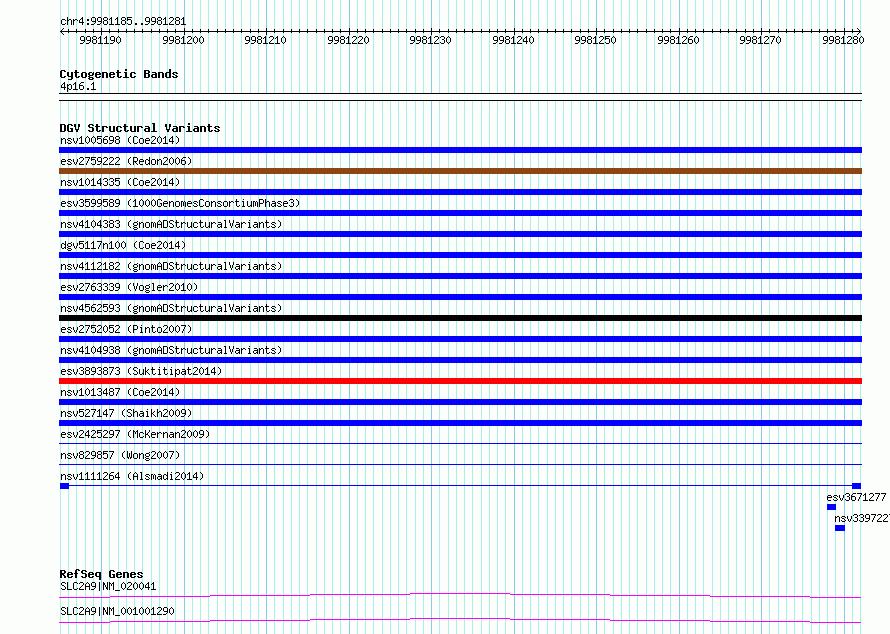
Task: Select the nsv4104938 gnomAD variant label
Action: [171, 350]
